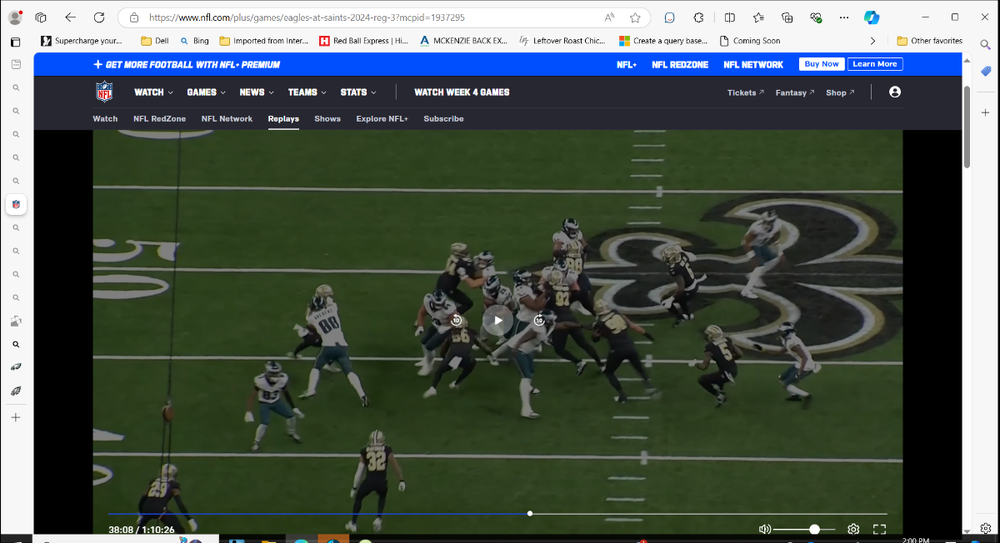Open video player settings gear
Viewport: 1000px width, 543px height.
pos(853,529)
